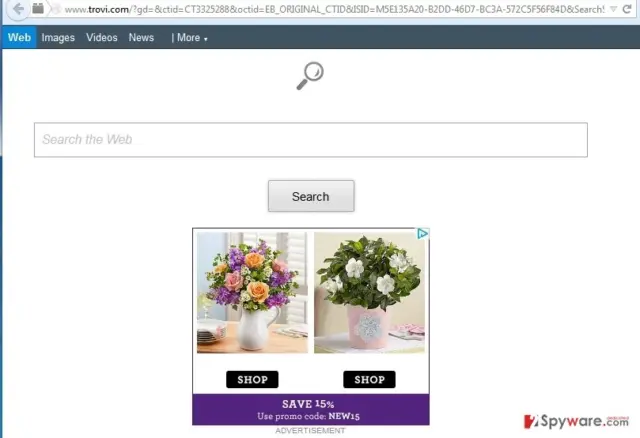Click the colorful rose bouquet image
This screenshot has width=640, height=438.
pyautogui.click(x=252, y=292)
